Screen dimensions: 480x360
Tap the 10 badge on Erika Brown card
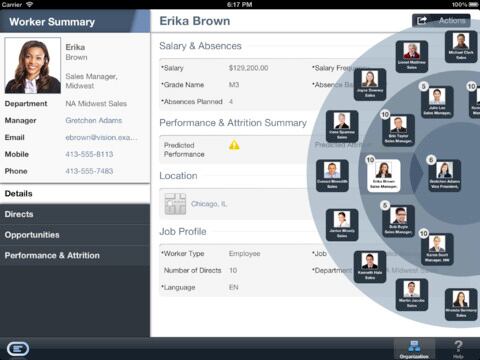[370, 160]
